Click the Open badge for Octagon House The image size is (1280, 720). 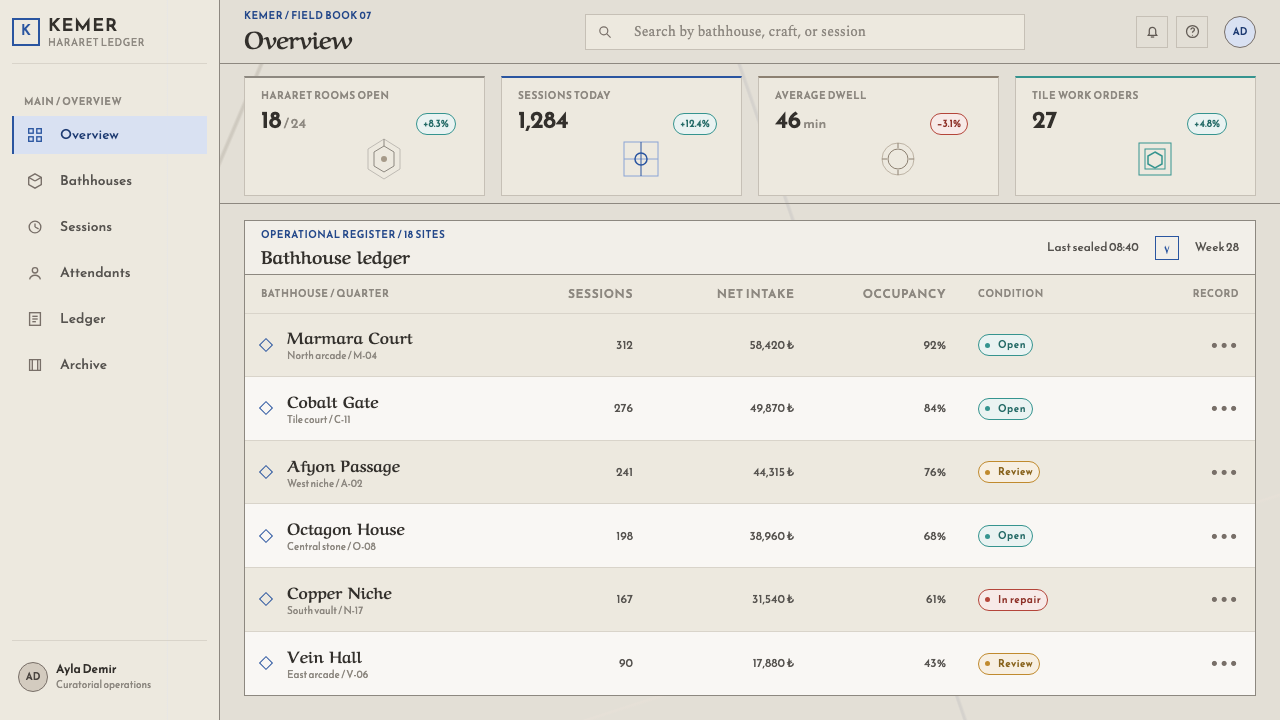coord(1005,536)
